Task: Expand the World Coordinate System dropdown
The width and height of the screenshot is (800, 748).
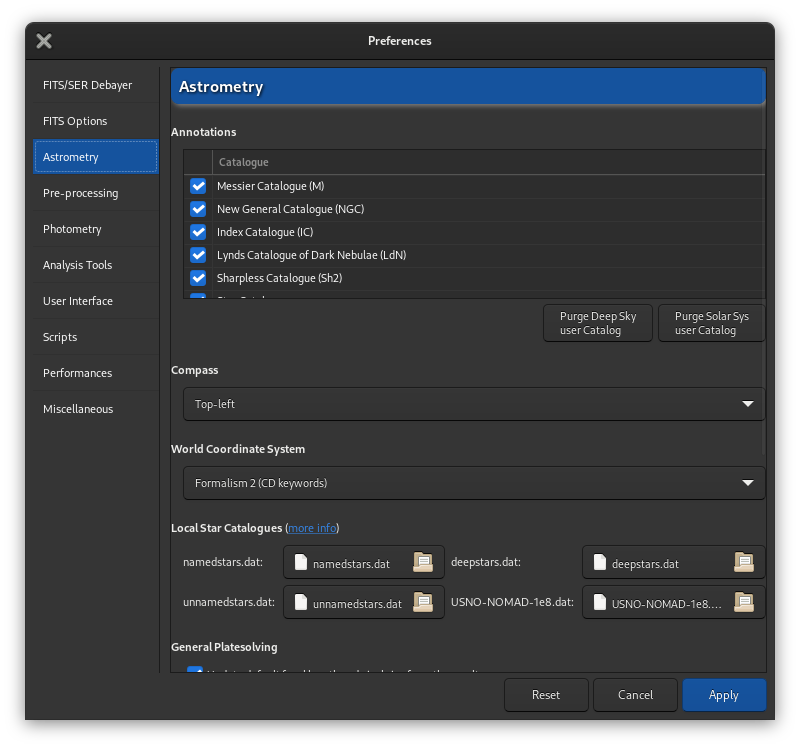Action: click(473, 483)
